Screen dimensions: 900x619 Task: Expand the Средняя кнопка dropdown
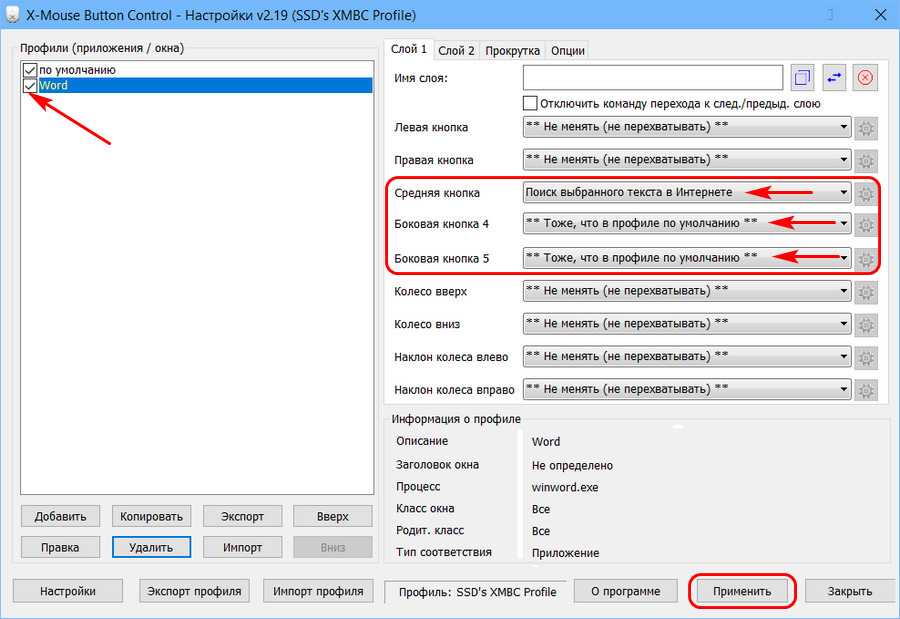843,192
